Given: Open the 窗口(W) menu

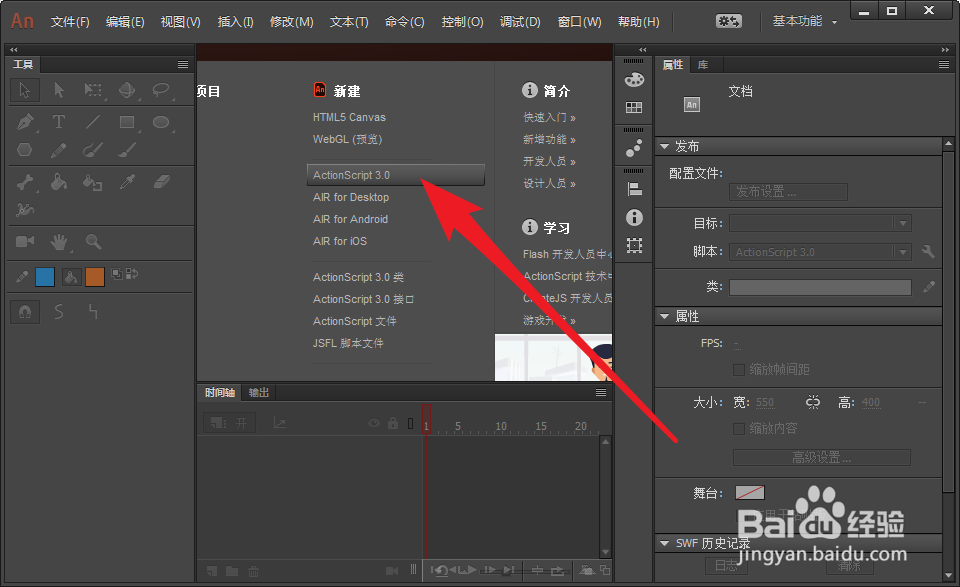Looking at the screenshot, I should (x=579, y=22).
